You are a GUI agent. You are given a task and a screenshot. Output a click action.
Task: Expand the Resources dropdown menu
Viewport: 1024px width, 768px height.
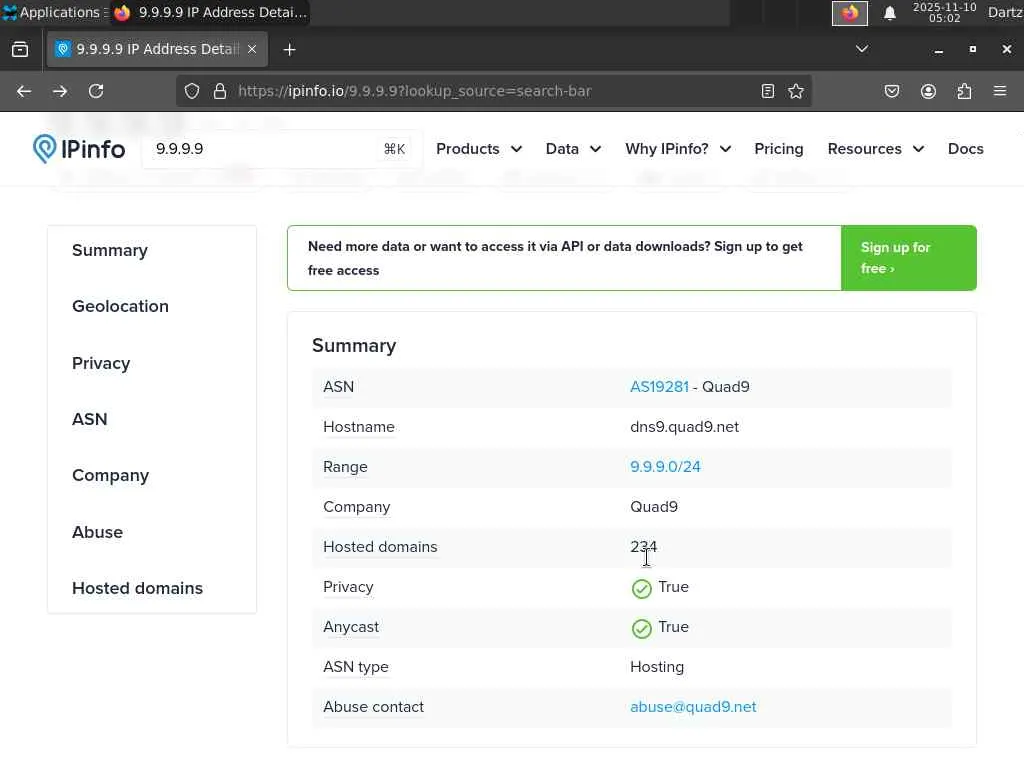pos(876,149)
